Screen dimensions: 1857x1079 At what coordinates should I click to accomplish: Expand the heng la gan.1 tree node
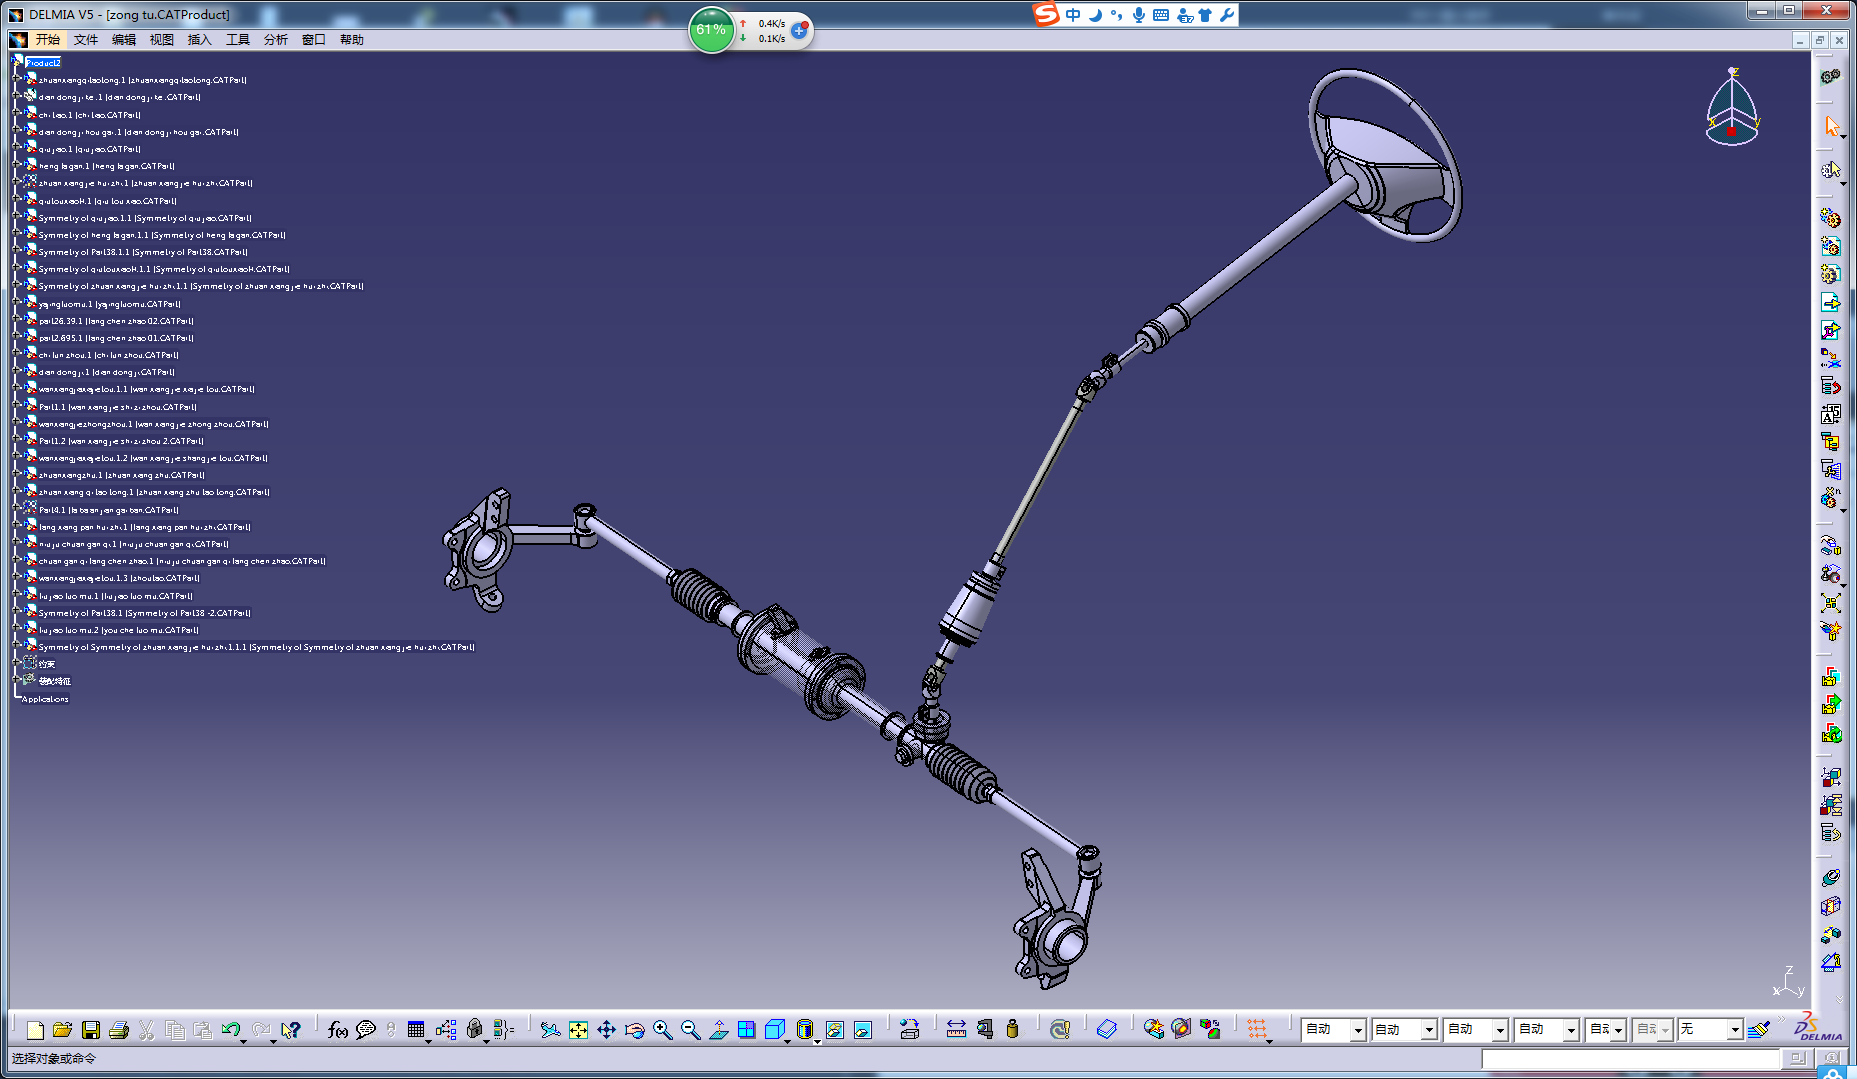tap(17, 166)
